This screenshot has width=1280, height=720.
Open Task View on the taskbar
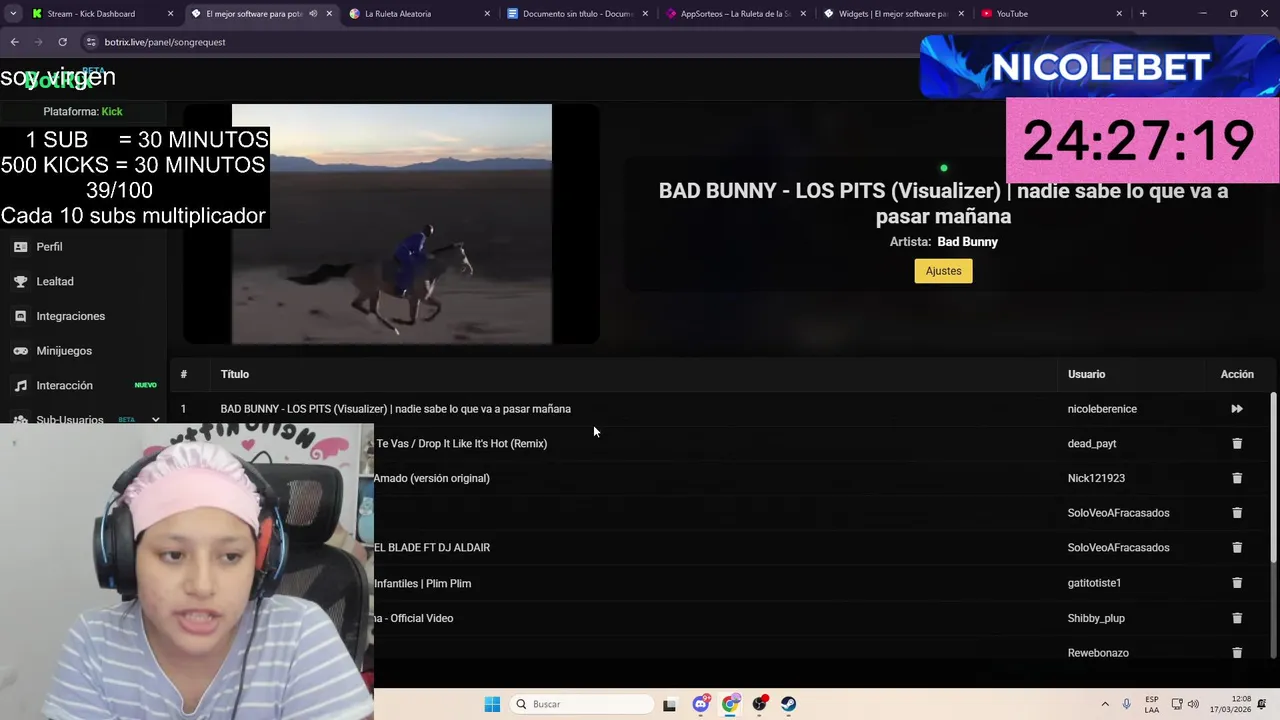tap(669, 704)
